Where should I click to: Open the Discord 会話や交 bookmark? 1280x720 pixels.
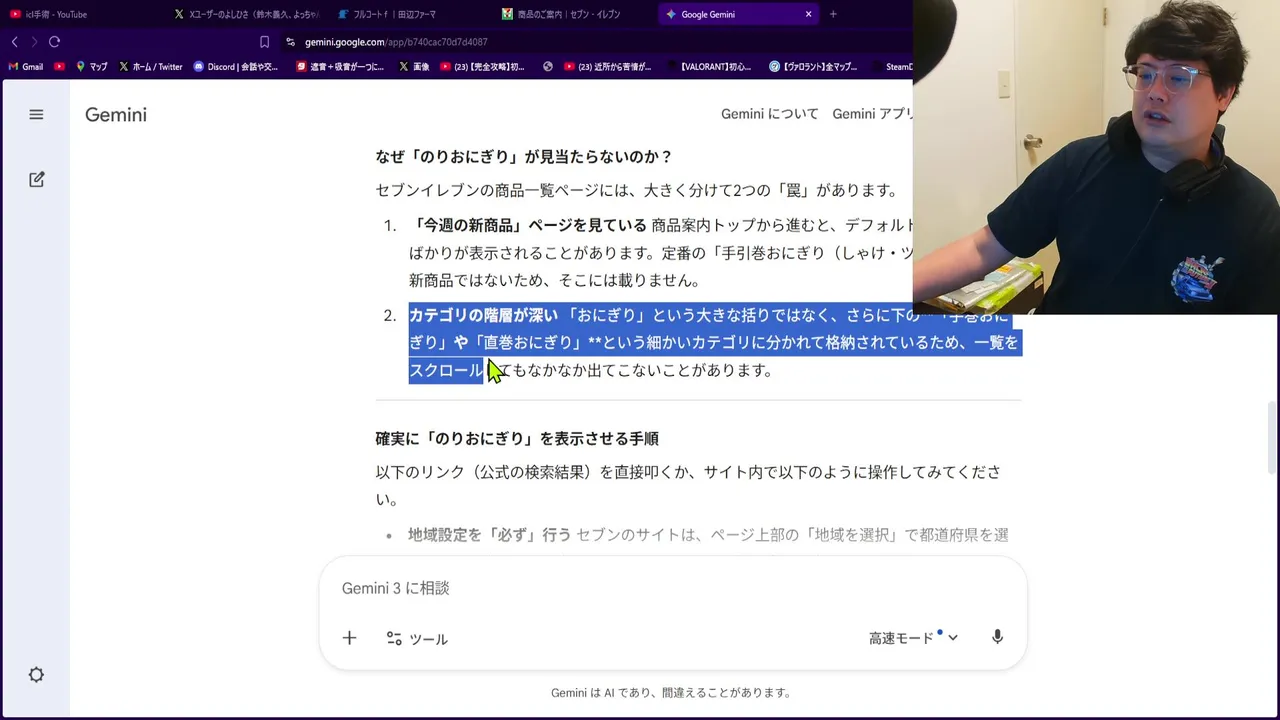(236, 67)
